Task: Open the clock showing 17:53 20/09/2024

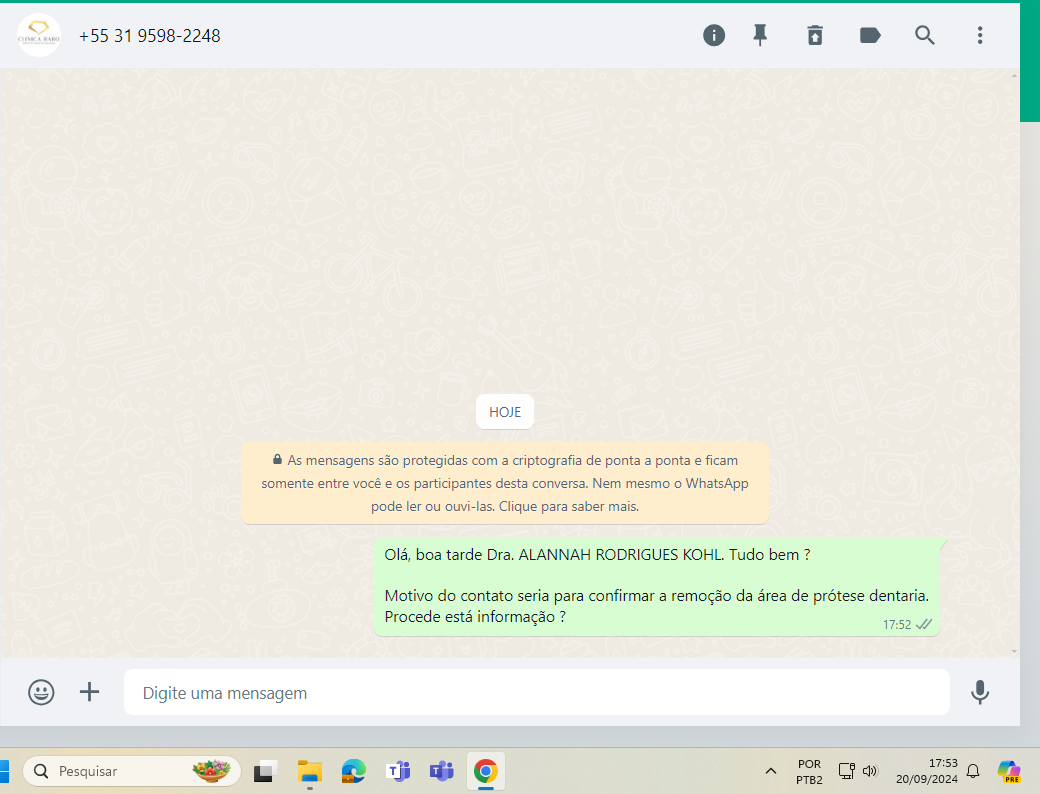Action: pos(927,771)
